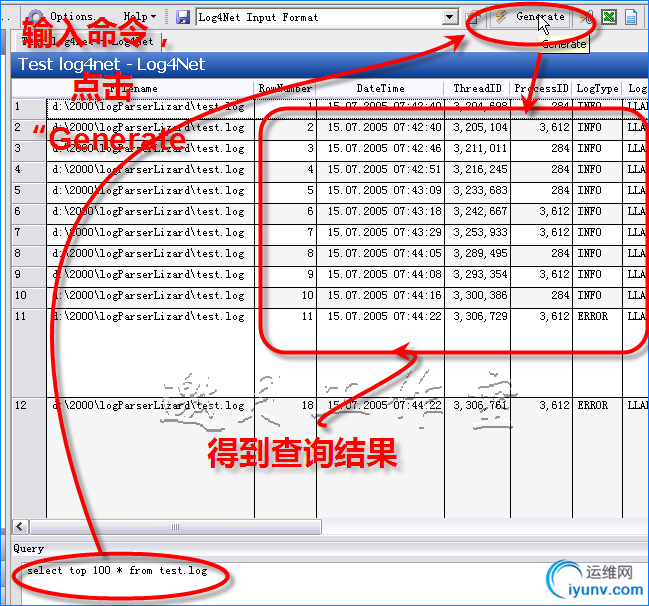Click the DateTime column header
649x606 pixels.
[x=380, y=88]
